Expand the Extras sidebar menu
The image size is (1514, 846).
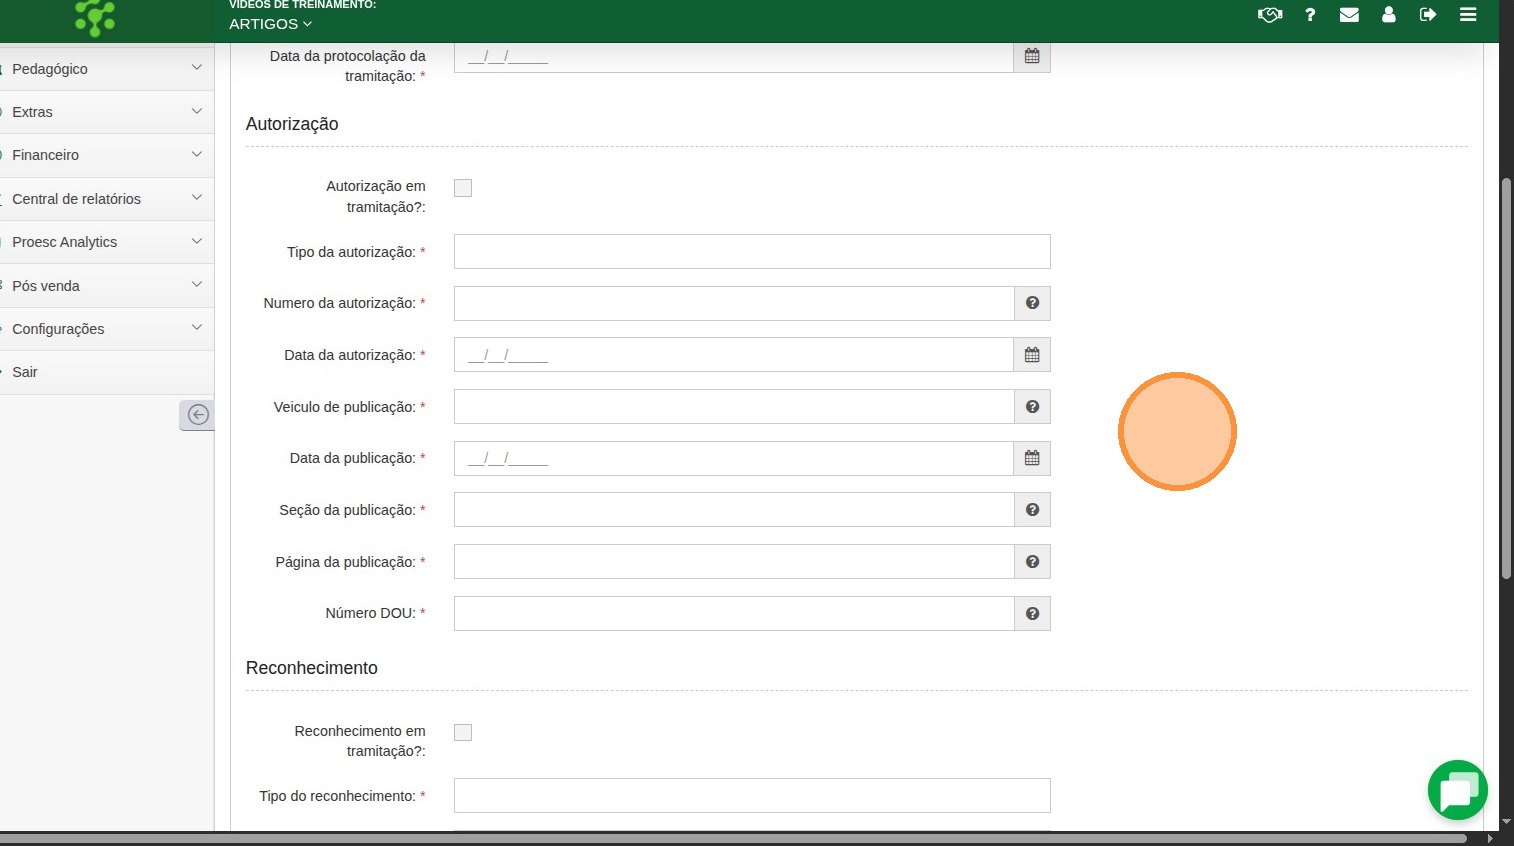(x=107, y=112)
